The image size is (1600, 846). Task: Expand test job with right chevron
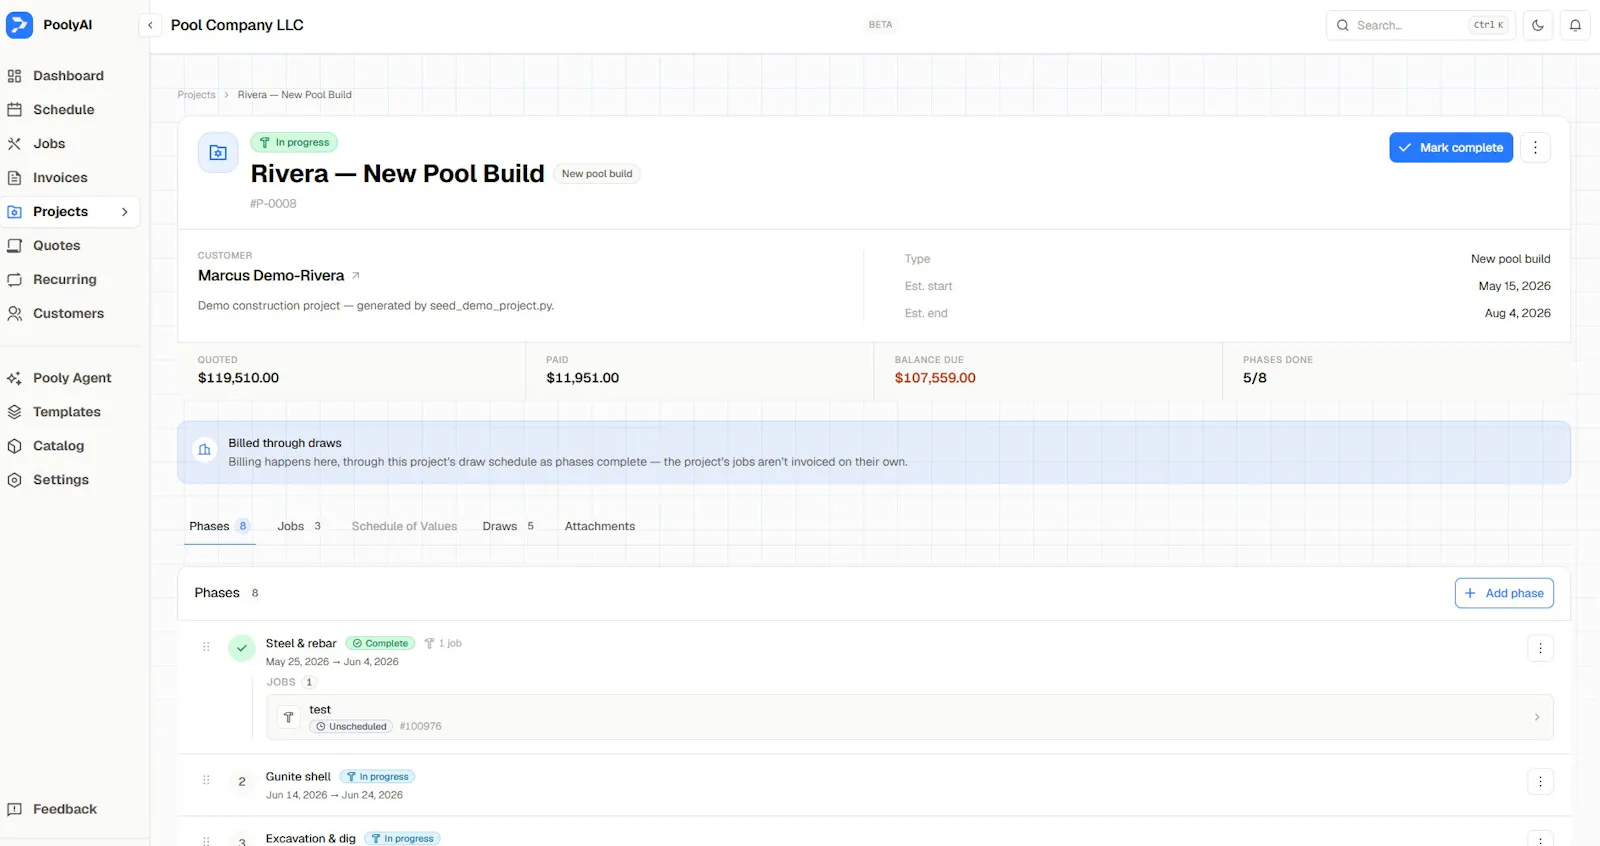tap(1537, 717)
